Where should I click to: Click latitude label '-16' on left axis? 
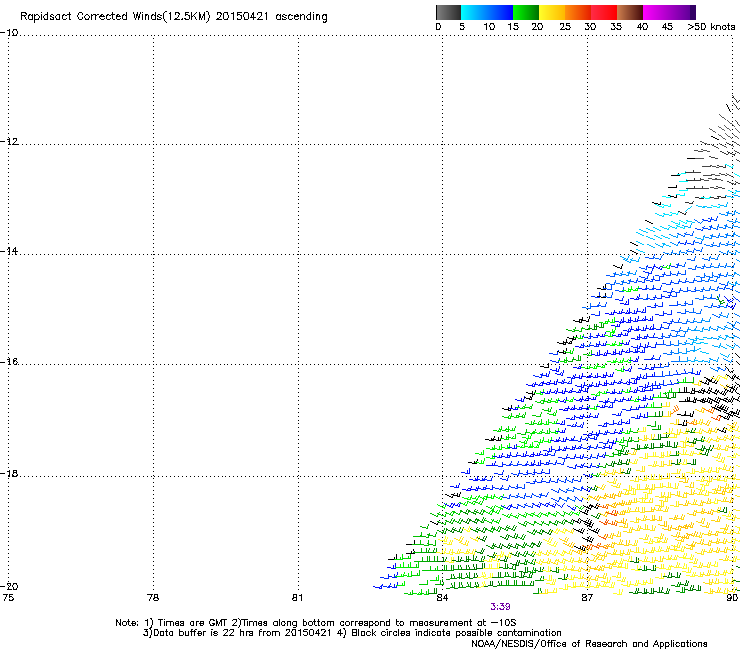tap(9, 362)
